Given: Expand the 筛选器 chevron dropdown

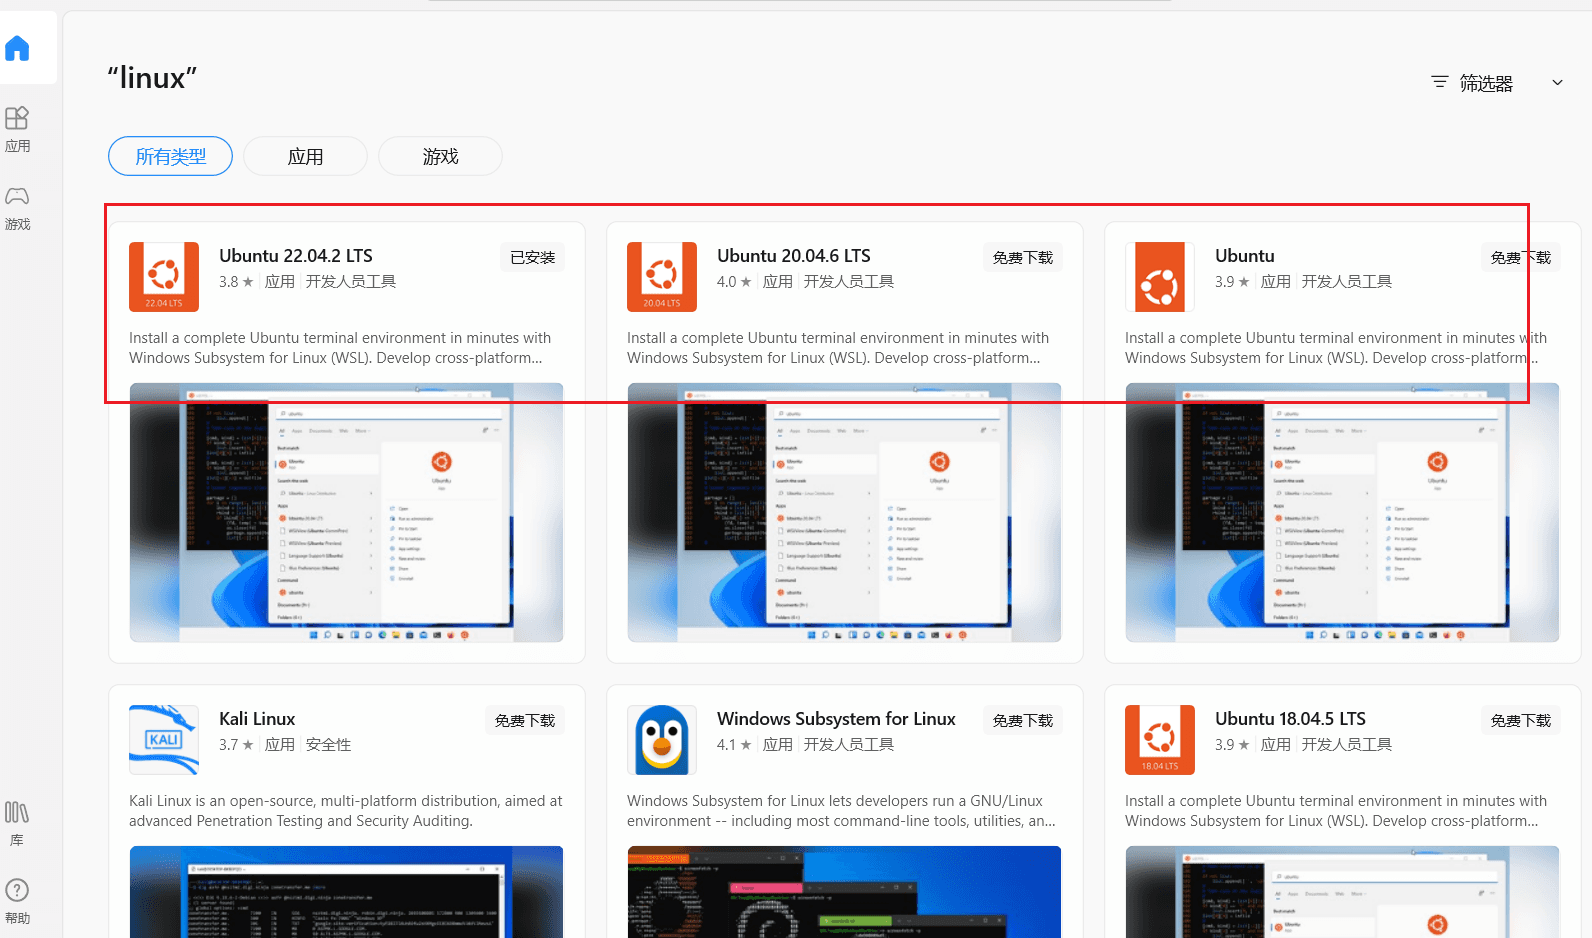Looking at the screenshot, I should point(1557,83).
